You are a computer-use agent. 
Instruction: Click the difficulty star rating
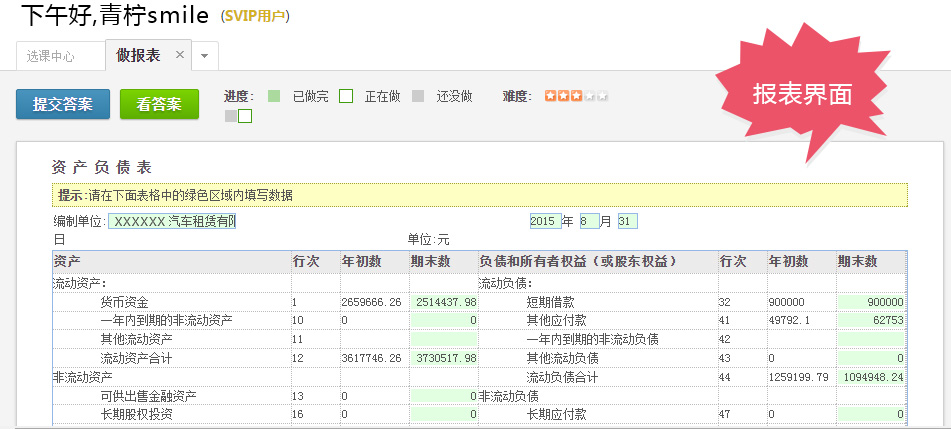576,96
